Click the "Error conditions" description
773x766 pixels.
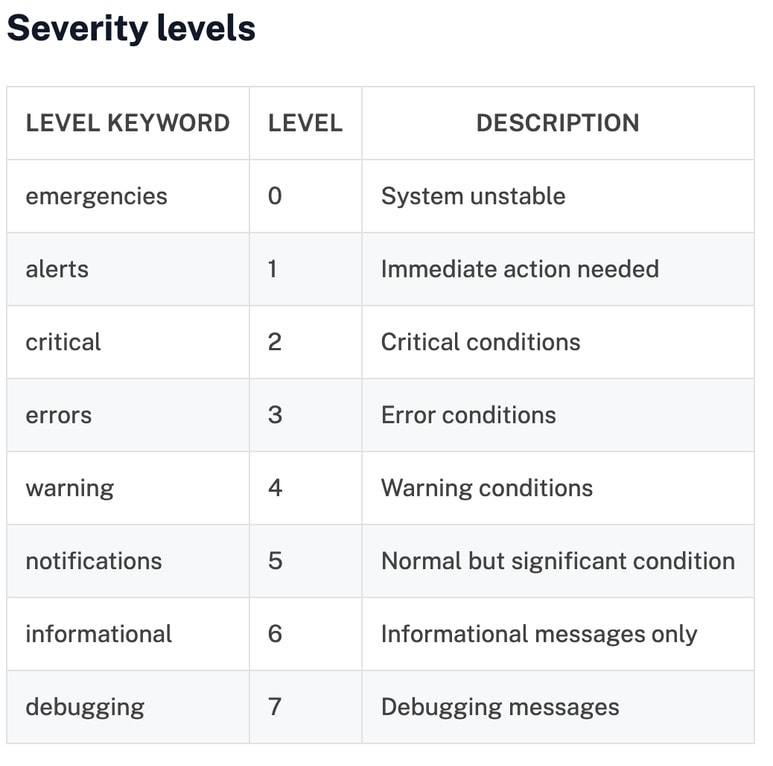[468, 415]
